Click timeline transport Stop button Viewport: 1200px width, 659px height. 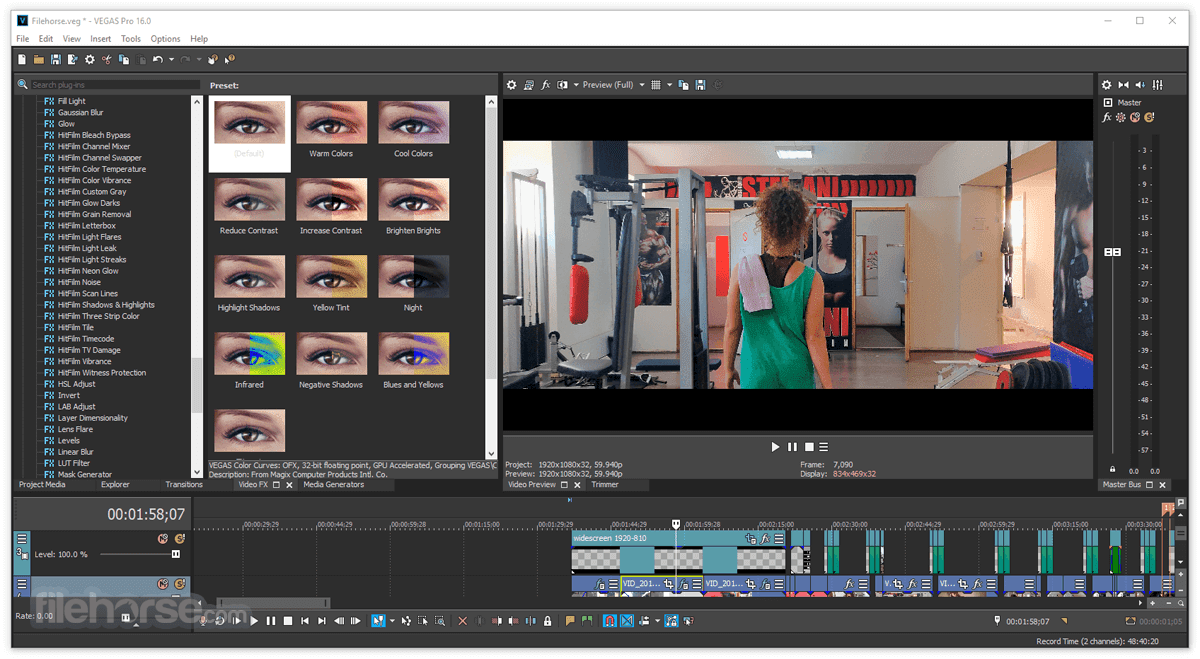tap(288, 621)
